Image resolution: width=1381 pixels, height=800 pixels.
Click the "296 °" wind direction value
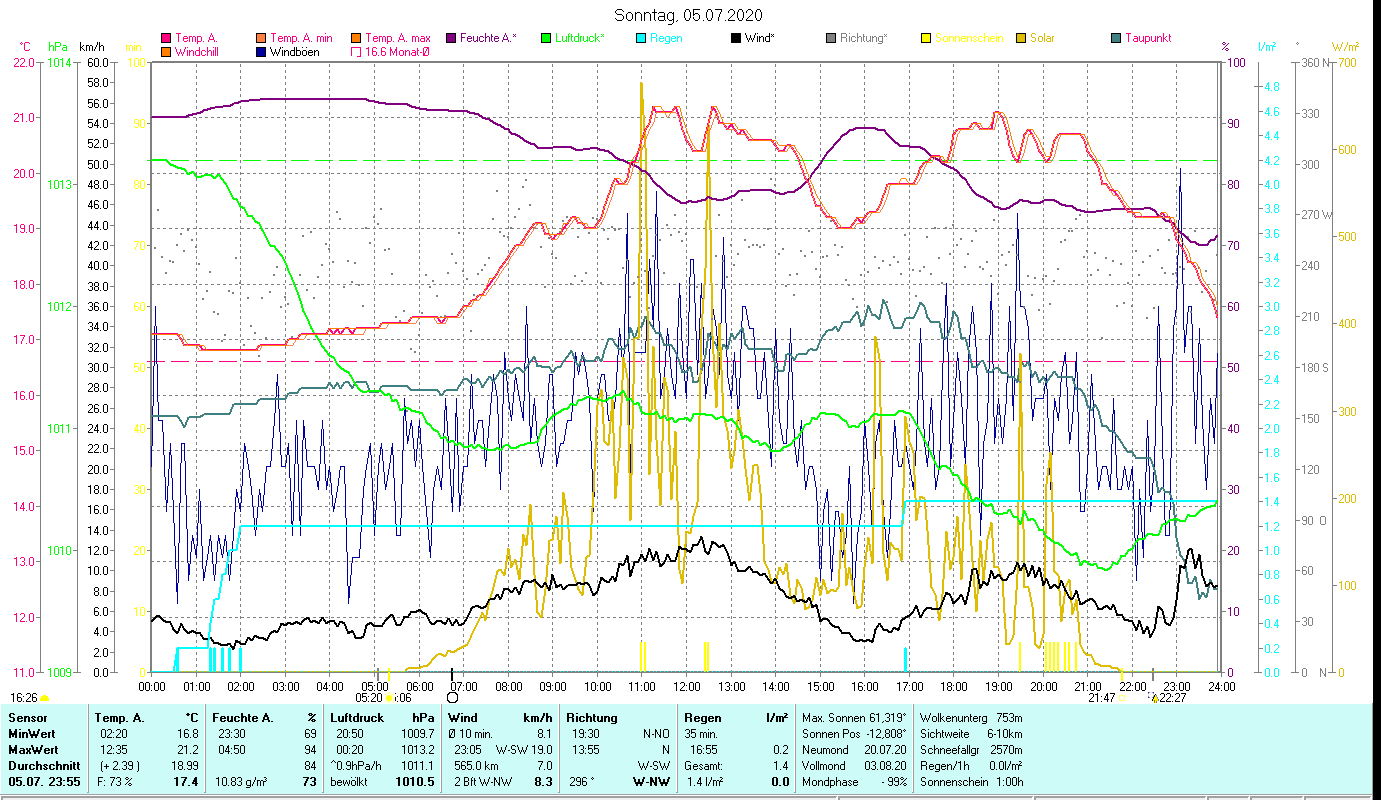[x=583, y=782]
